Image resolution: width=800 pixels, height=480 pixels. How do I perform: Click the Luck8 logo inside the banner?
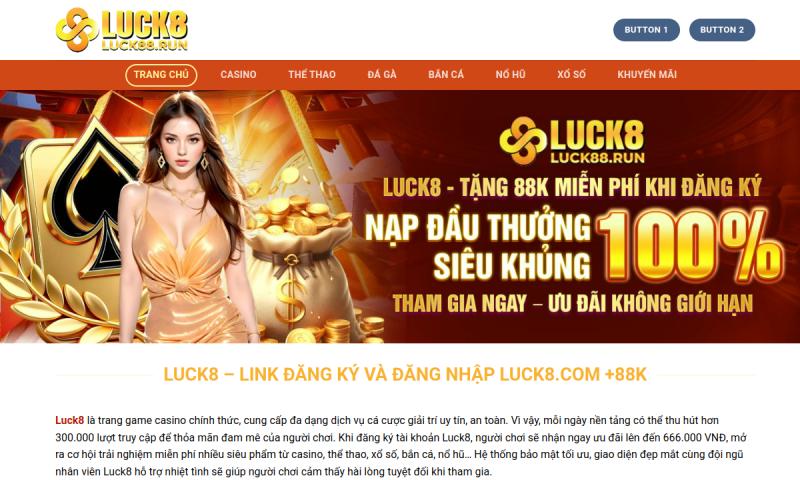(x=572, y=141)
